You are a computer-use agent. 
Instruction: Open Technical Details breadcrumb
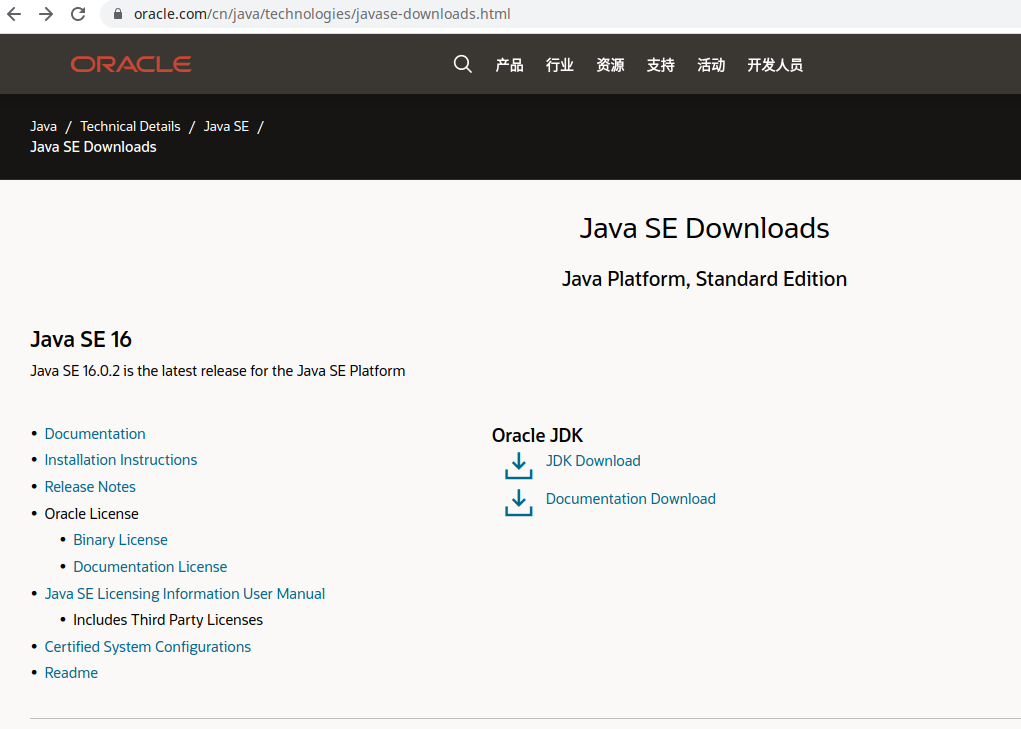[130, 125]
